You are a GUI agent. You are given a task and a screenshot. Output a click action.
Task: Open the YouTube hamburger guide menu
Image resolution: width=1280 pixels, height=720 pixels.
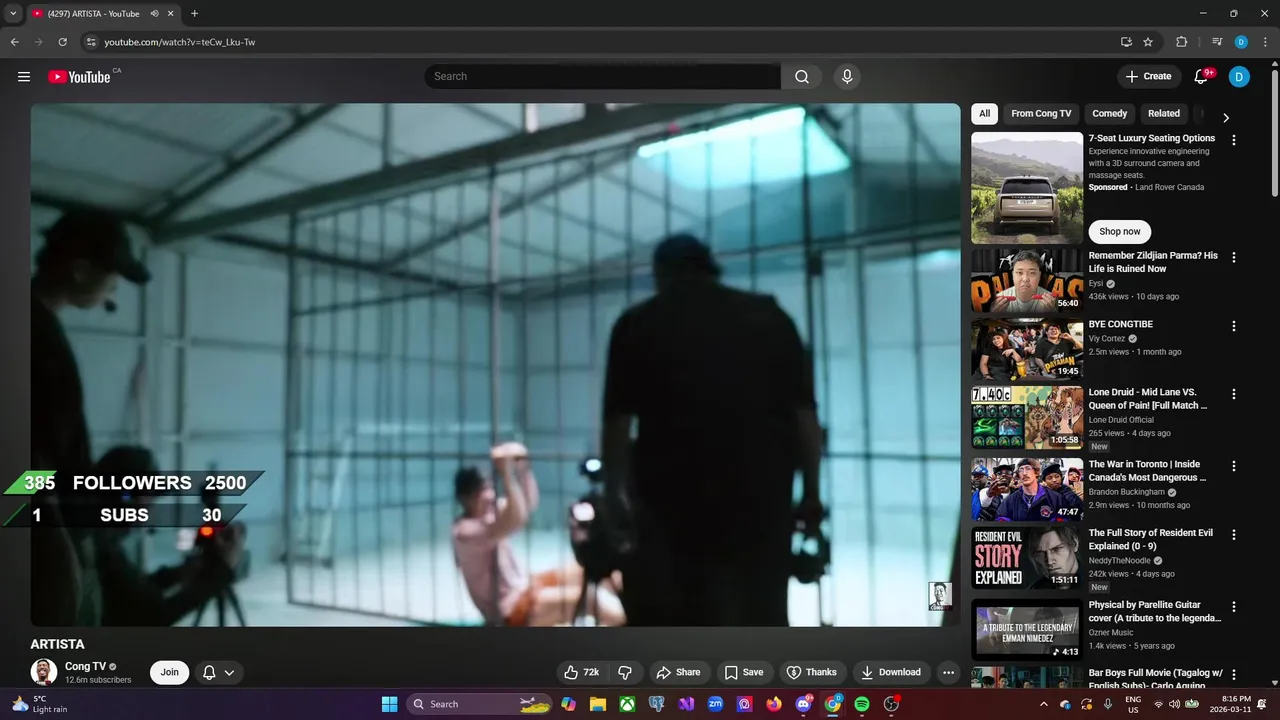tap(24, 76)
